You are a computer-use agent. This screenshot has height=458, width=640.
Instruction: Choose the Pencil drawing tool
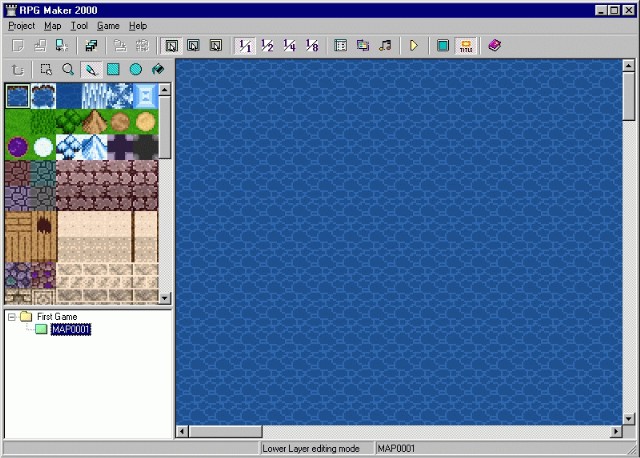(x=91, y=70)
